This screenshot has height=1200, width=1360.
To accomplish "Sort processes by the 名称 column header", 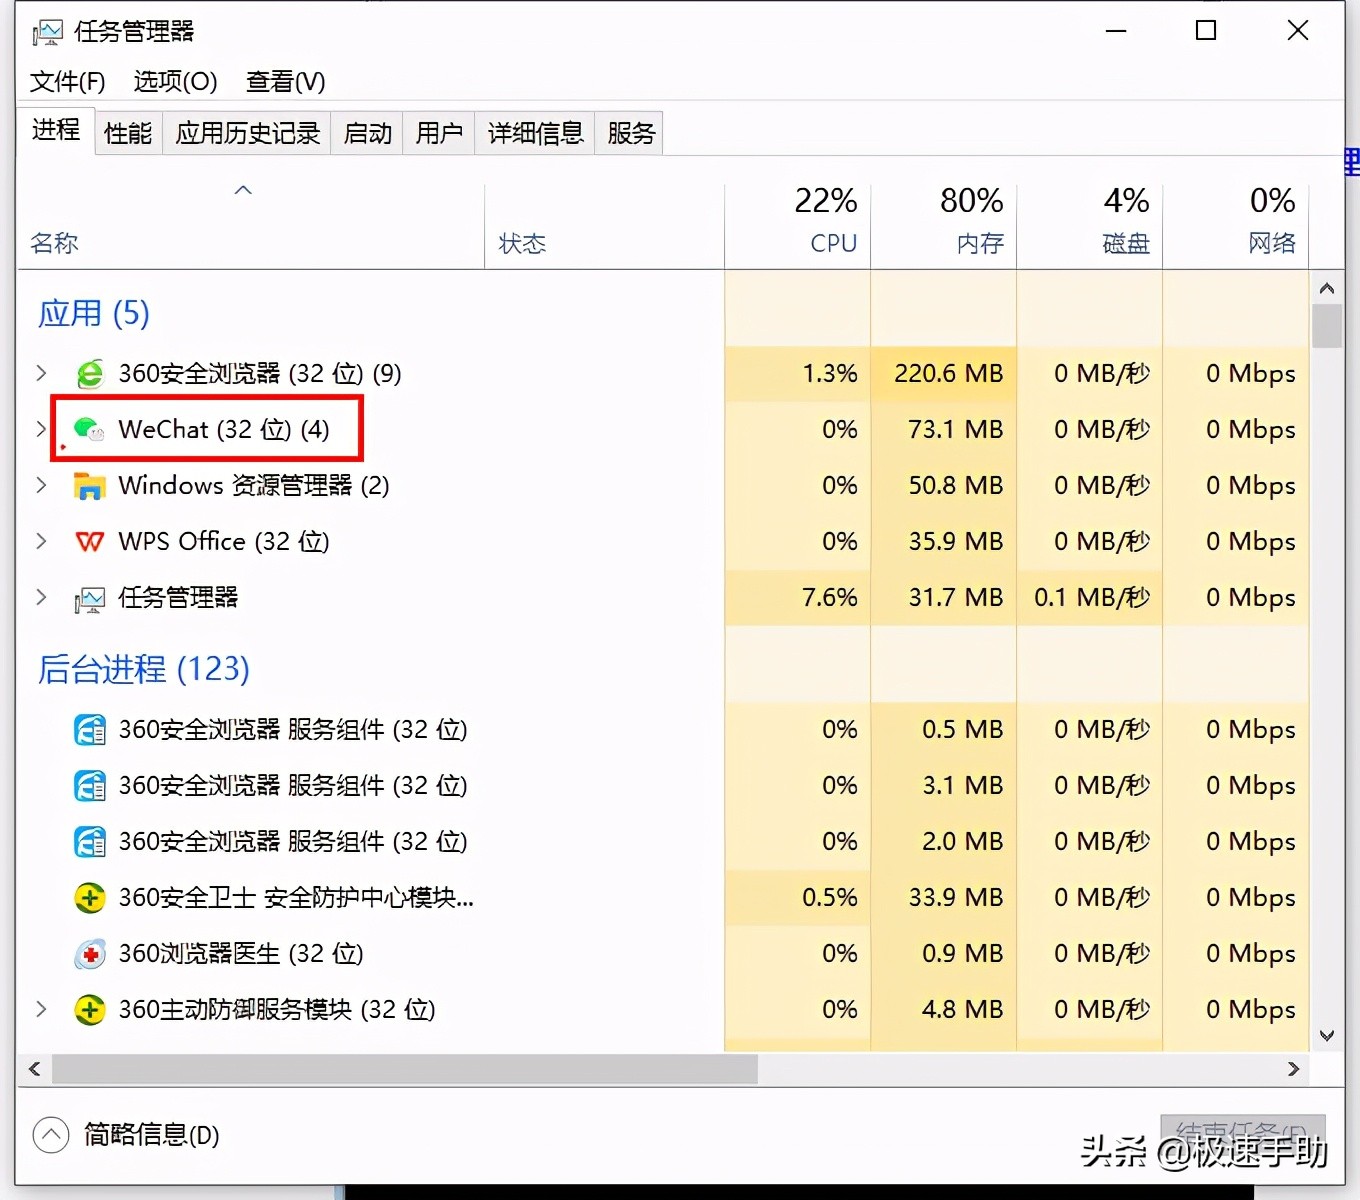I will click(250, 226).
